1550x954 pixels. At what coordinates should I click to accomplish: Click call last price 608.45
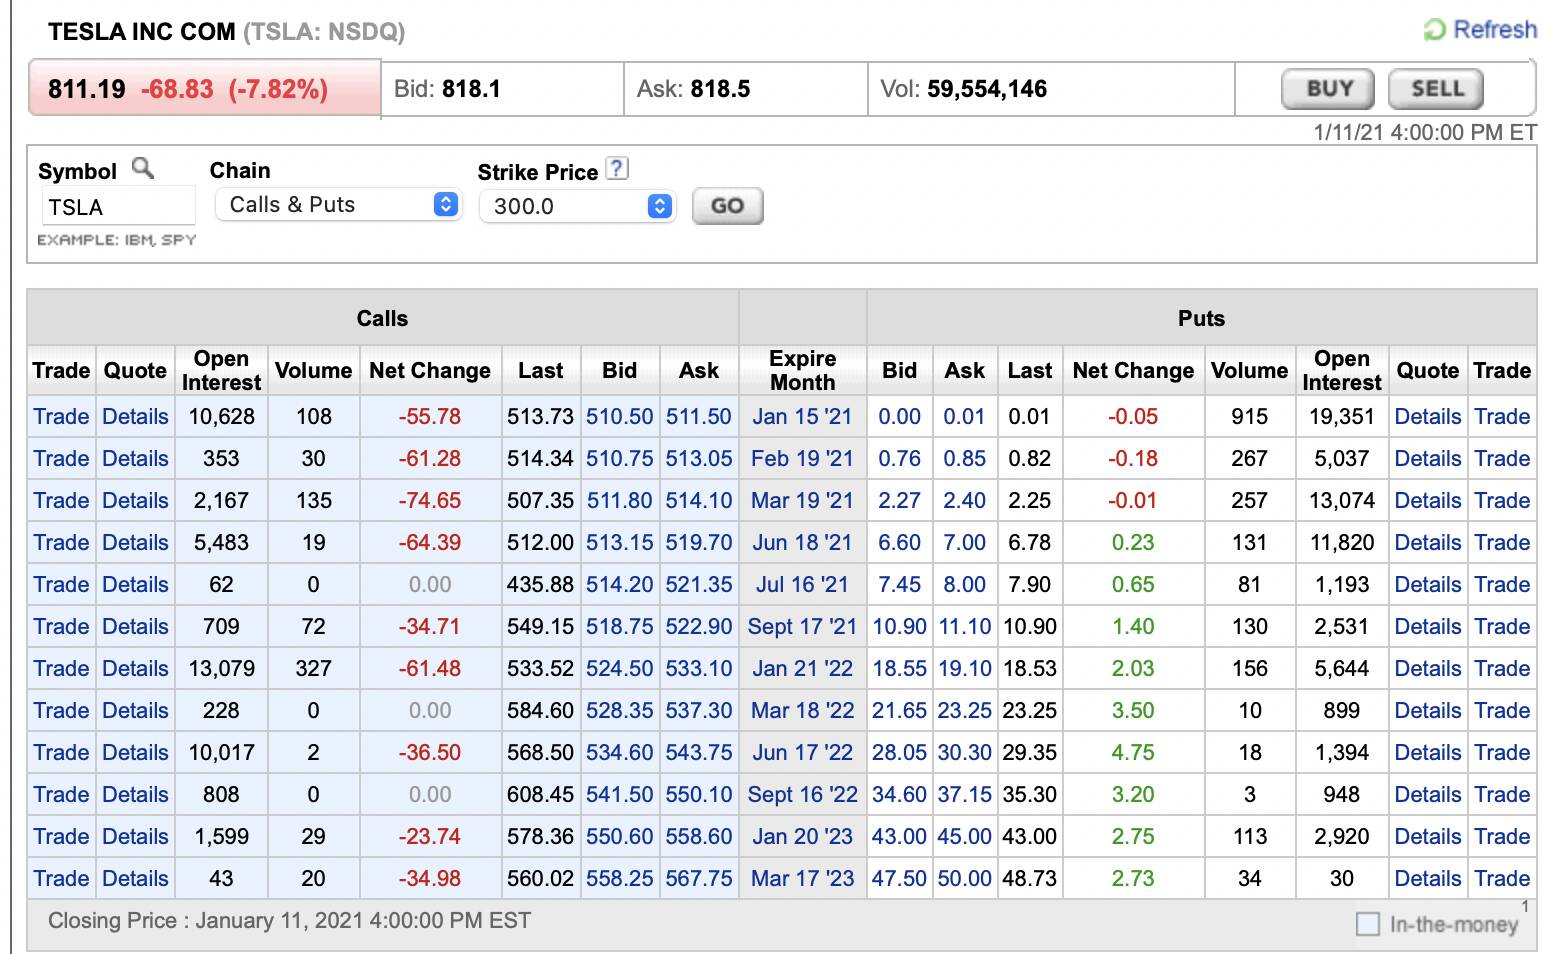coord(540,794)
